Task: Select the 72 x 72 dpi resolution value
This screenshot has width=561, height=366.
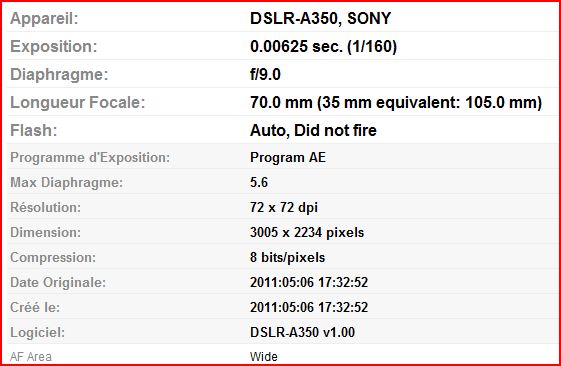Action: click(284, 208)
